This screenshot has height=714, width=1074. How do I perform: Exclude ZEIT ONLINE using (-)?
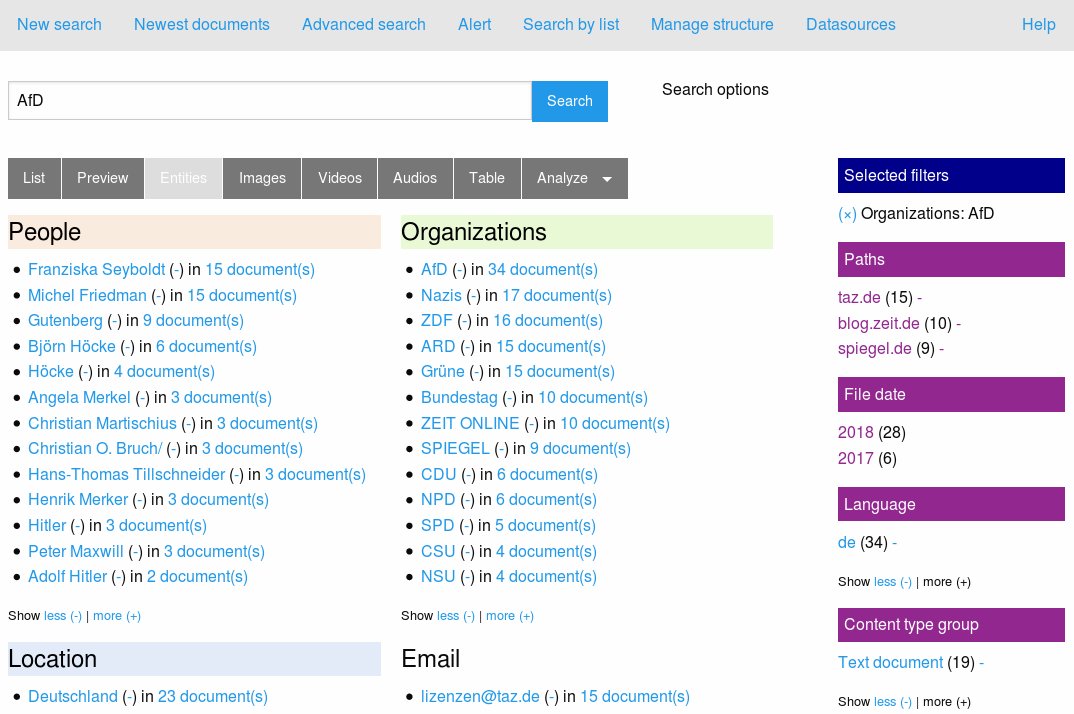532,423
